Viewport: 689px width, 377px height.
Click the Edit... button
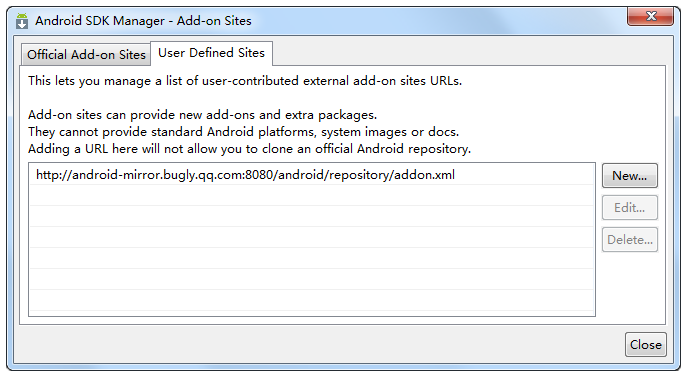630,207
